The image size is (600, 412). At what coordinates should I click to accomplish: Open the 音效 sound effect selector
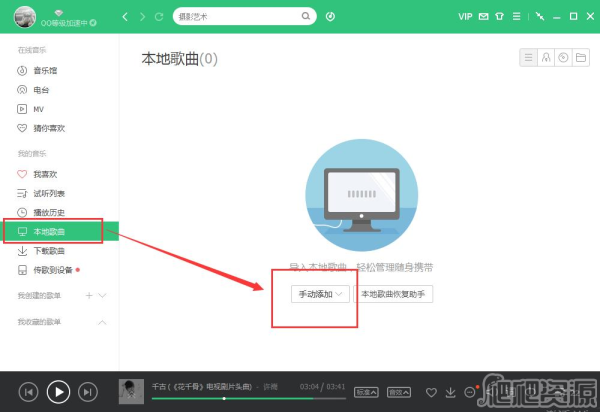(399, 392)
